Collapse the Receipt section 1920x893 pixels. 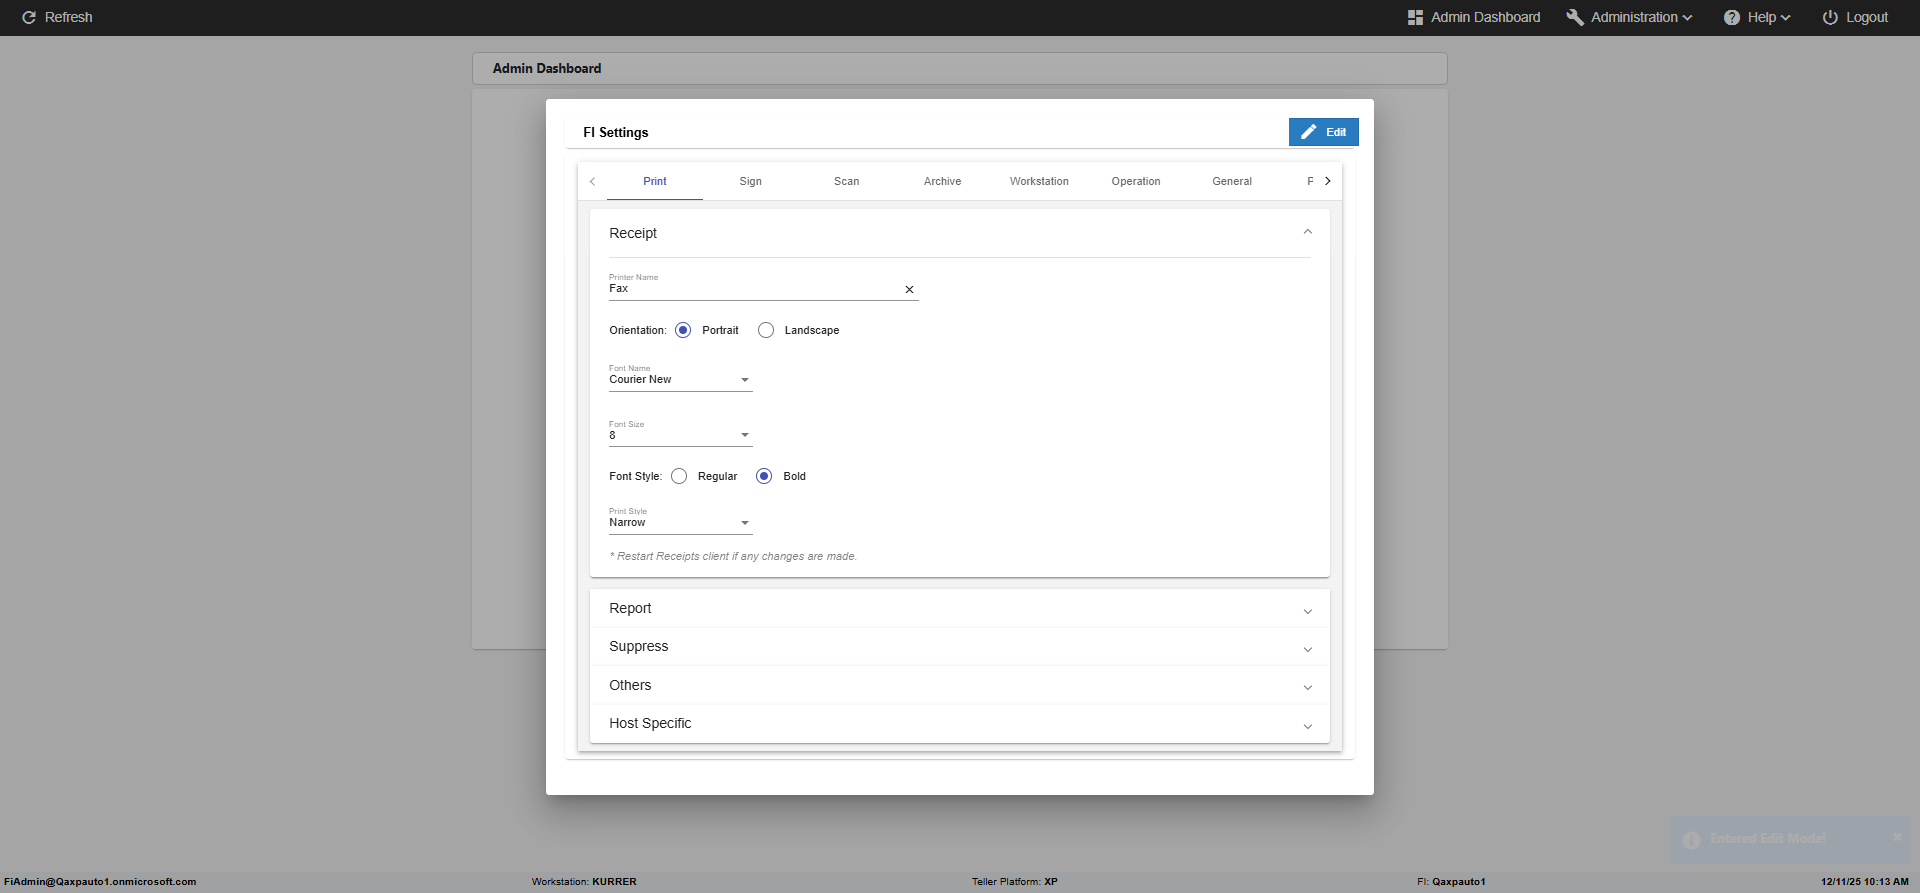coord(1307,232)
